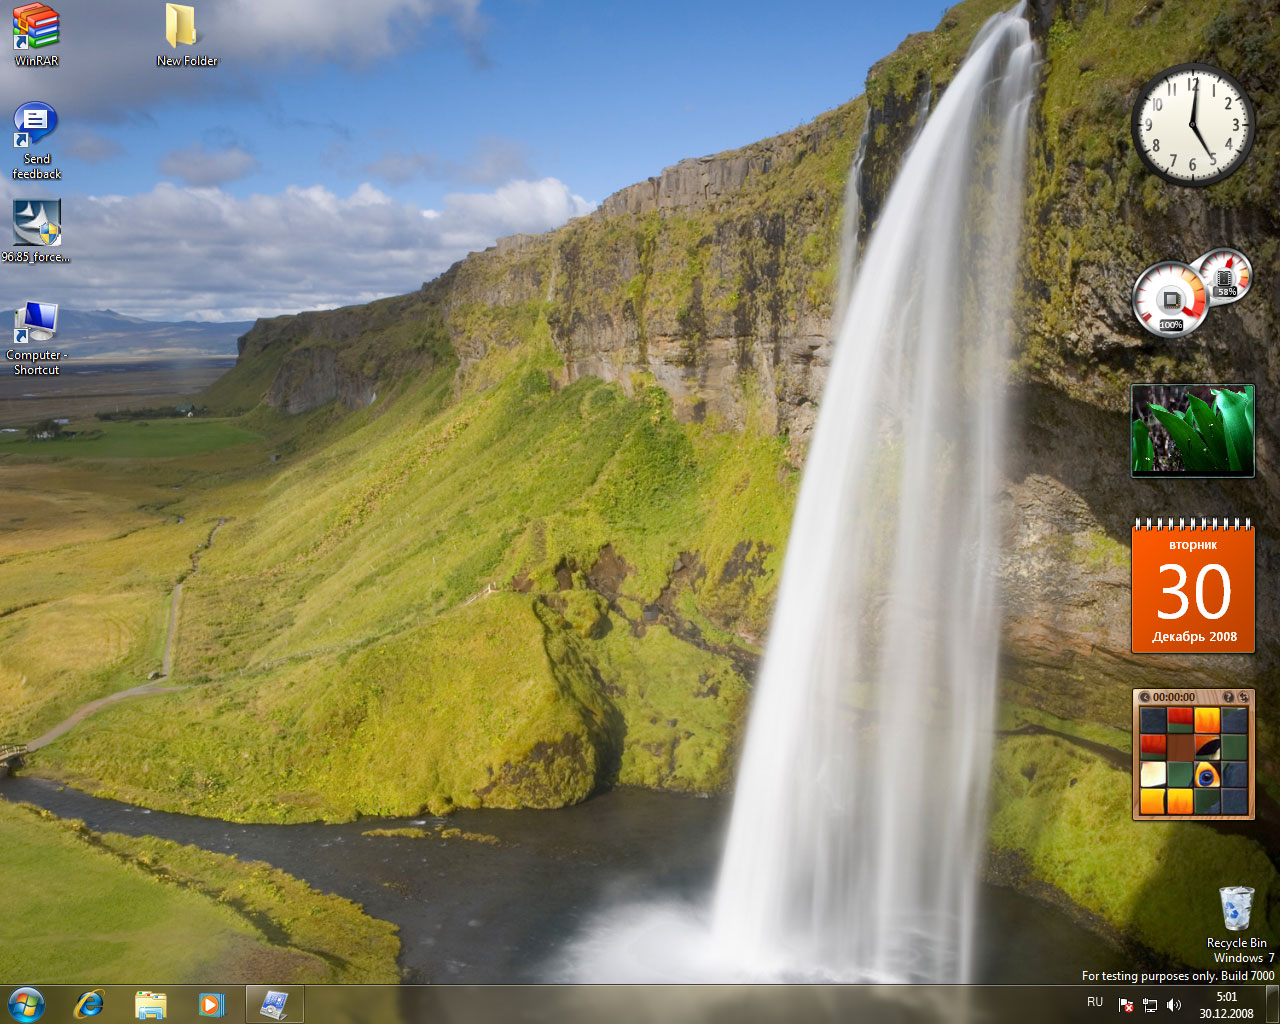Activate the running app button beside Media Player
This screenshot has width=1280, height=1024.
tap(274, 1005)
